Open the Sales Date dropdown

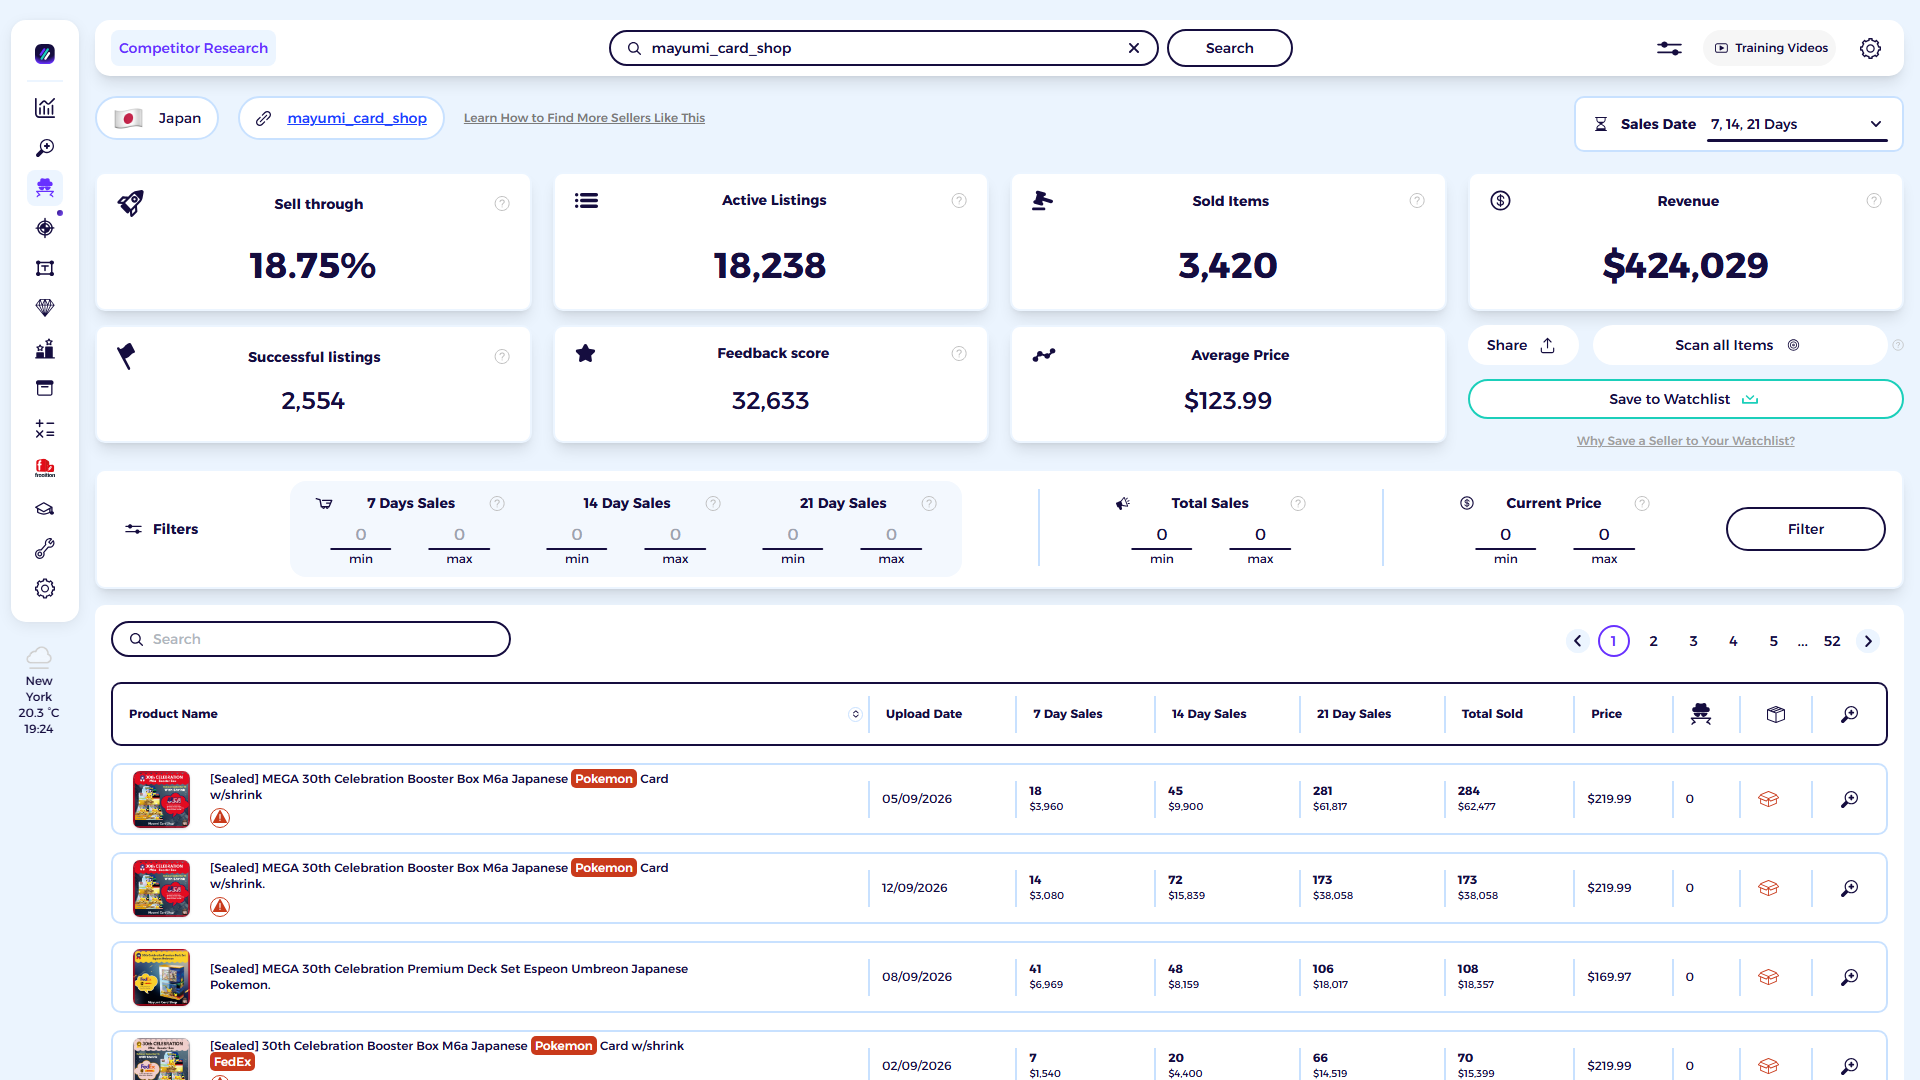1797,124
